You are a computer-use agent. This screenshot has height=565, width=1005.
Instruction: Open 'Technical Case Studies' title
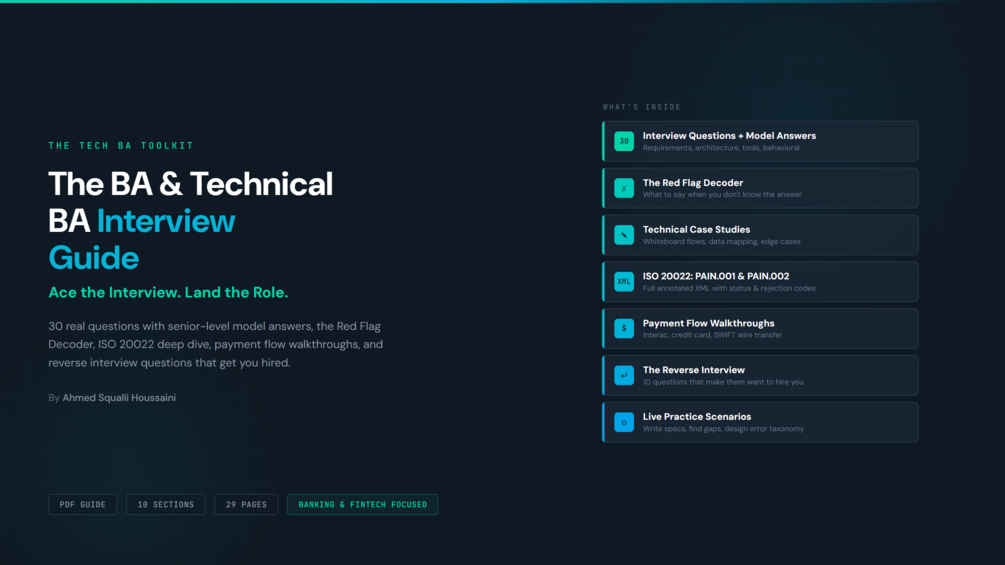(696, 229)
